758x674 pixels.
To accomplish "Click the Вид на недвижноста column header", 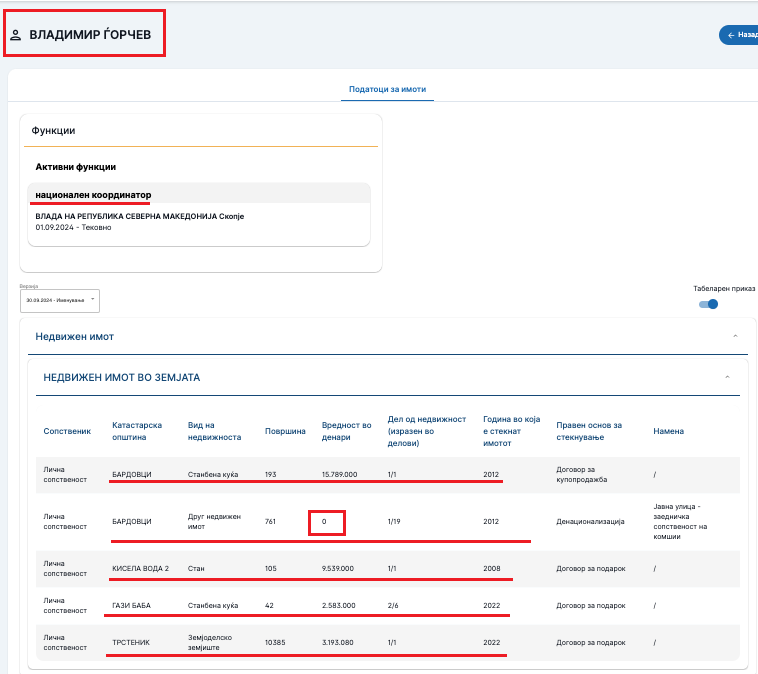I will pyautogui.click(x=214, y=431).
